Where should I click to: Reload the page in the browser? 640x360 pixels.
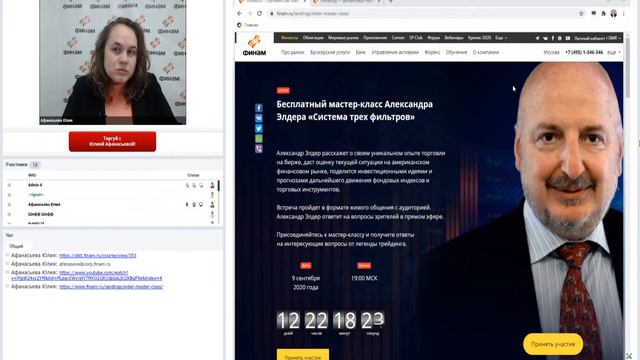click(x=259, y=13)
